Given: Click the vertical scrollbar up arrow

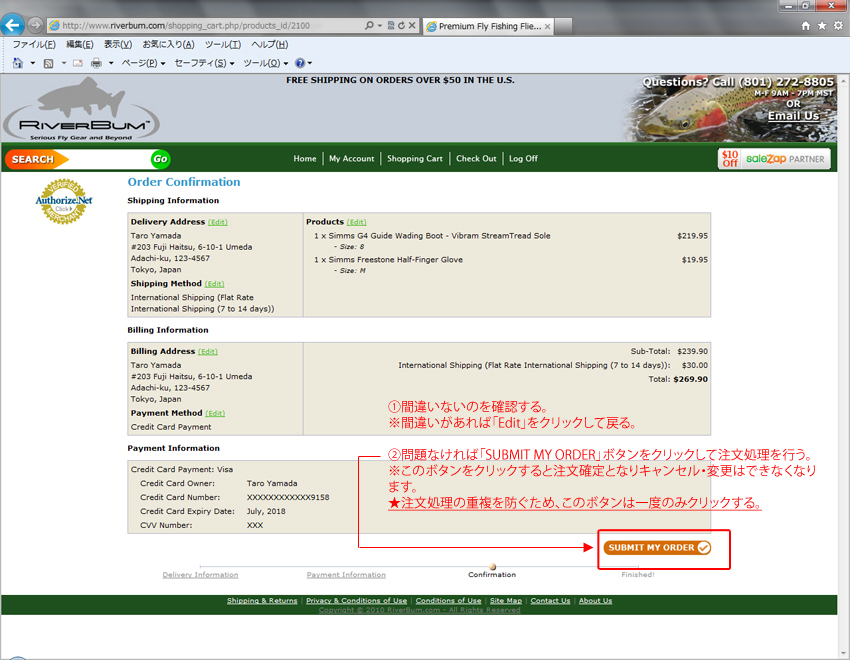Looking at the screenshot, I should (843, 80).
